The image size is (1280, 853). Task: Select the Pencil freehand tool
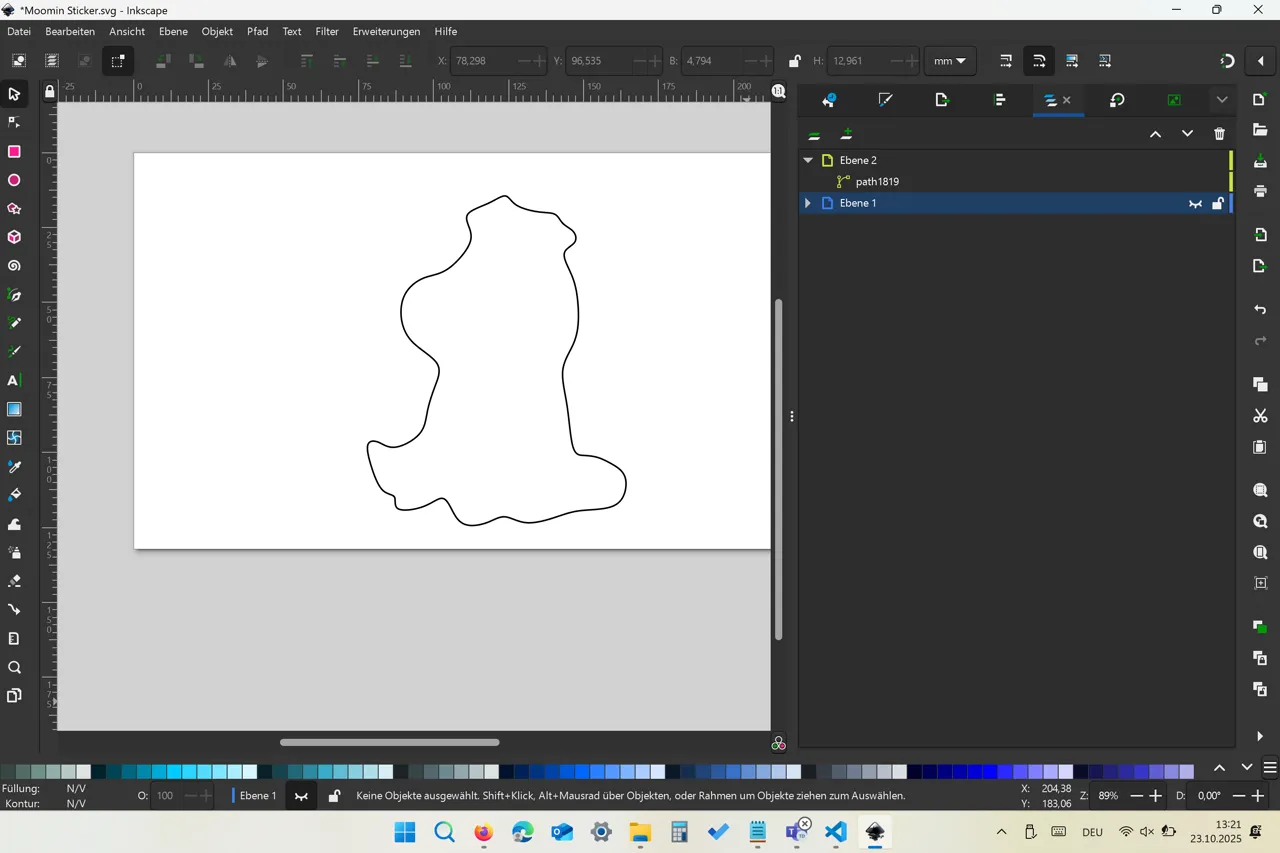14,323
